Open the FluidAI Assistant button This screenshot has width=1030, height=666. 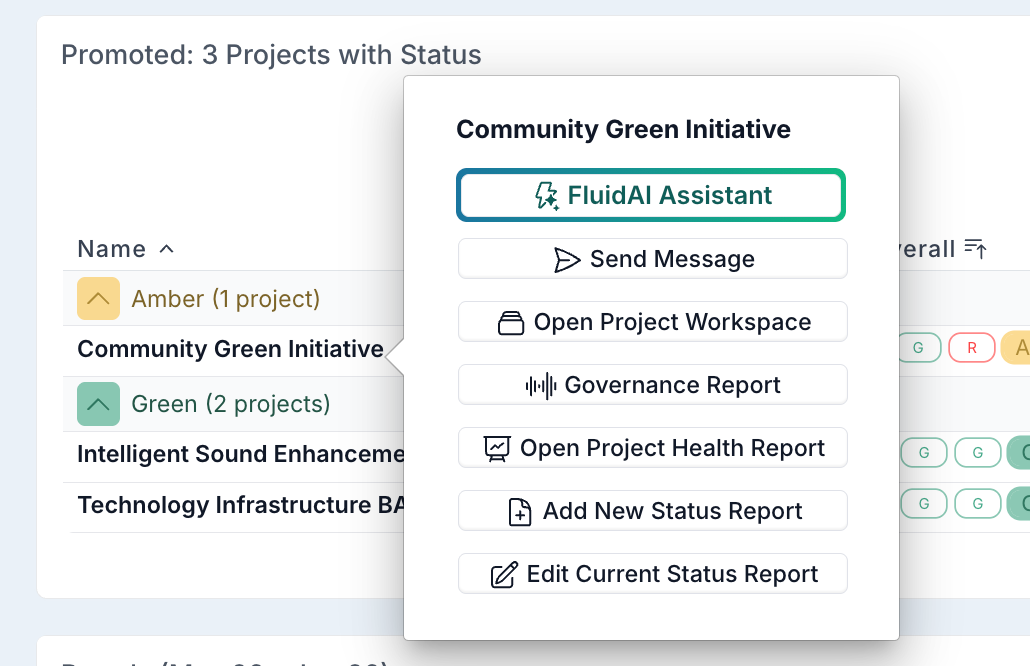tap(651, 195)
